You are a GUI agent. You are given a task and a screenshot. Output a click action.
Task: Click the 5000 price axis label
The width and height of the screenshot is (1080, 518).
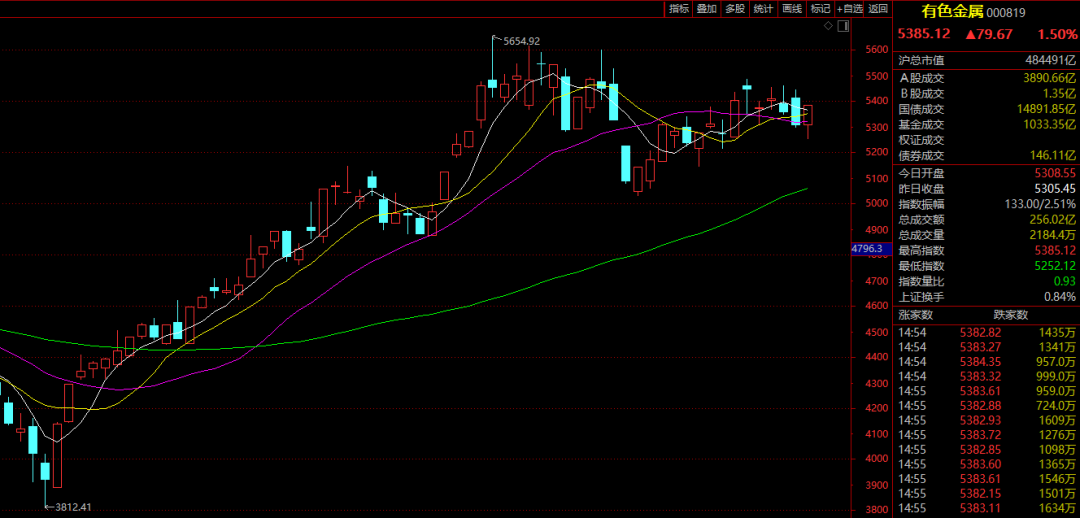[x=878, y=204]
